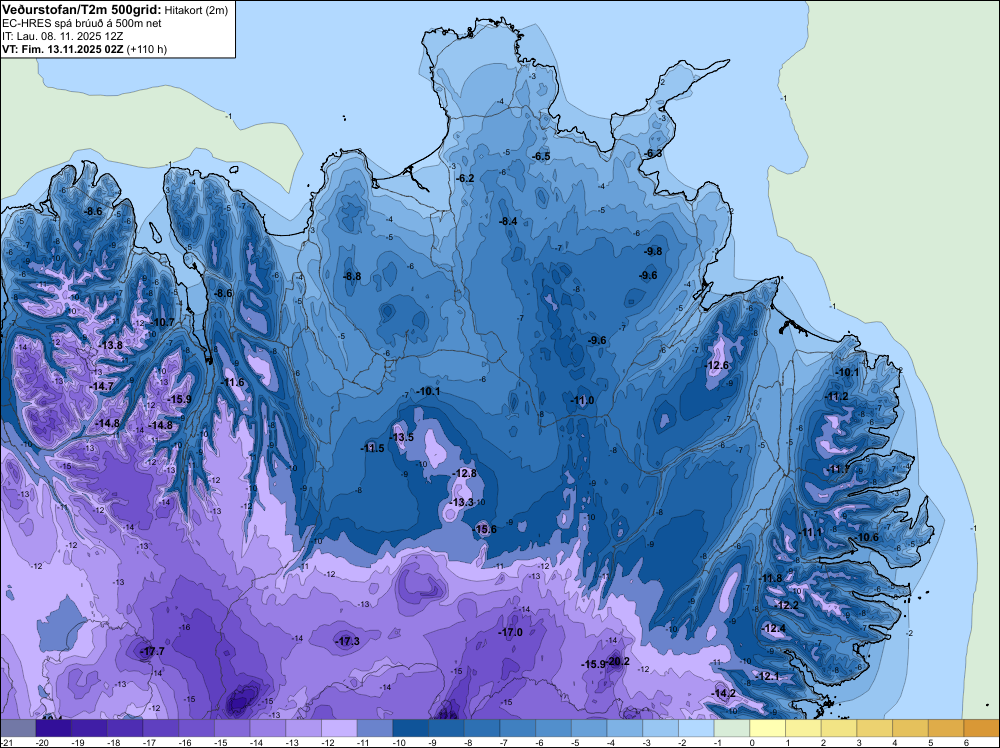Click the -14.7 temperature value
This screenshot has width=1000, height=748.
(101, 386)
